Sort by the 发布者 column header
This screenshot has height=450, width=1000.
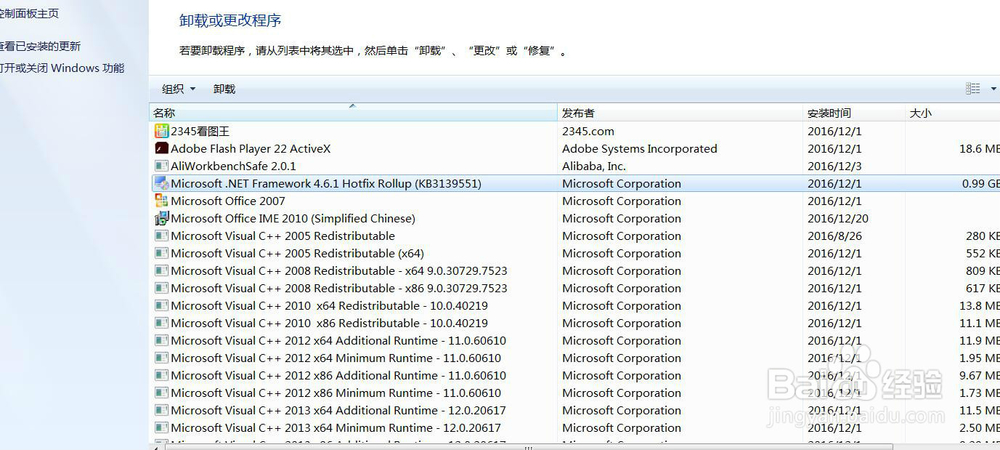click(680, 113)
